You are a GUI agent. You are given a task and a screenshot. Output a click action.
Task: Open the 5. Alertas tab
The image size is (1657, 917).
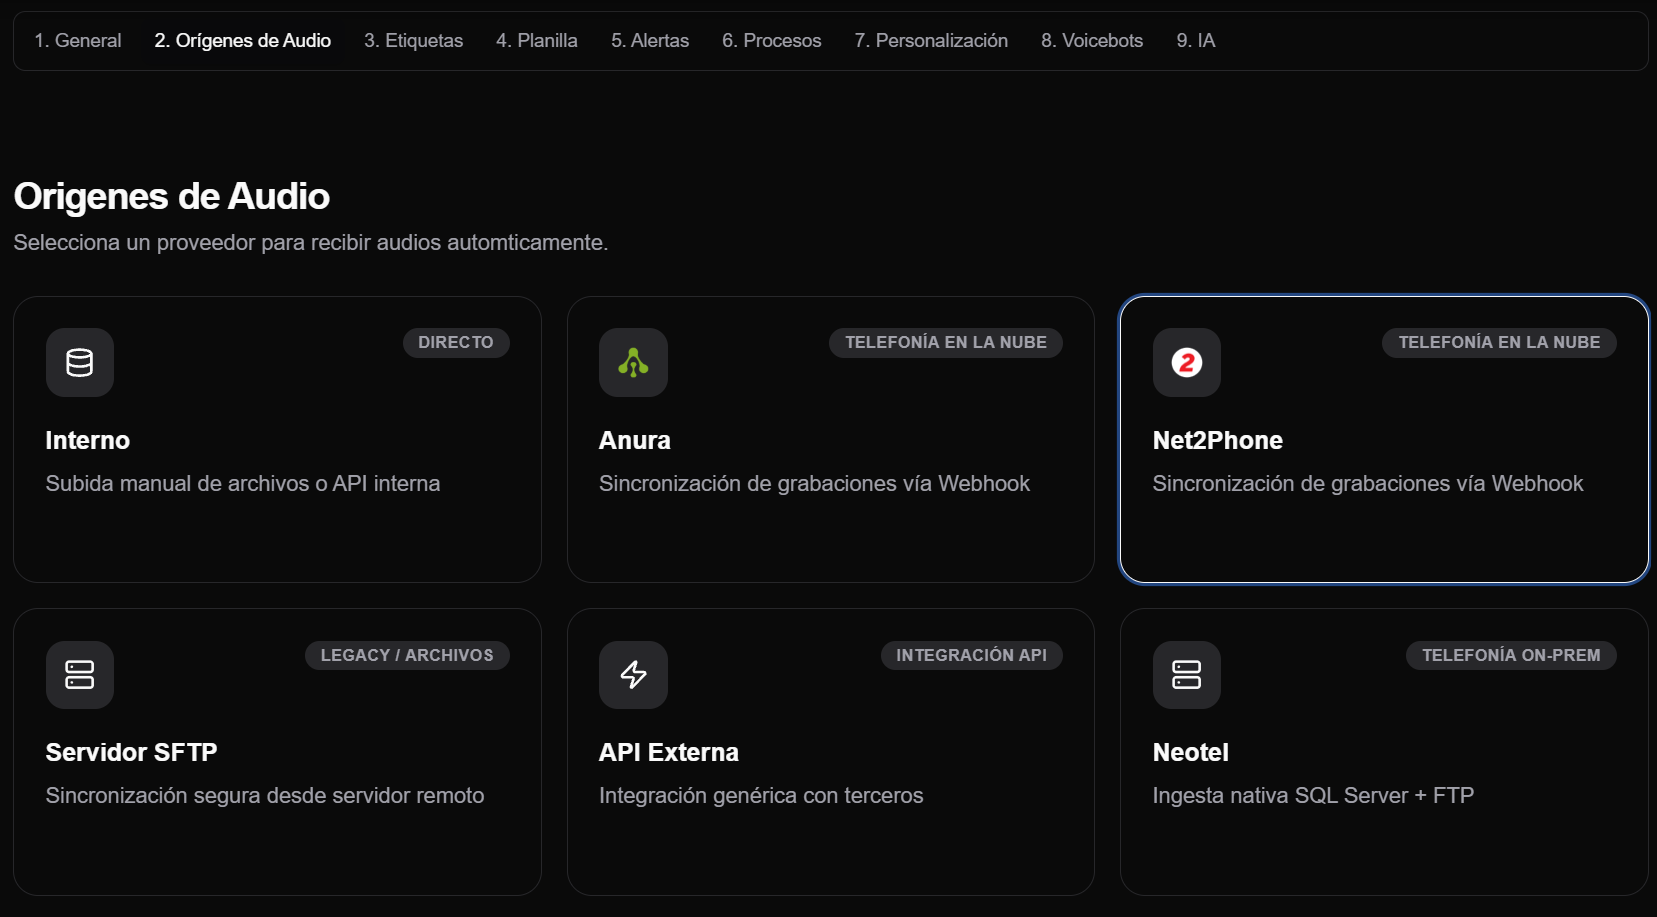[650, 41]
